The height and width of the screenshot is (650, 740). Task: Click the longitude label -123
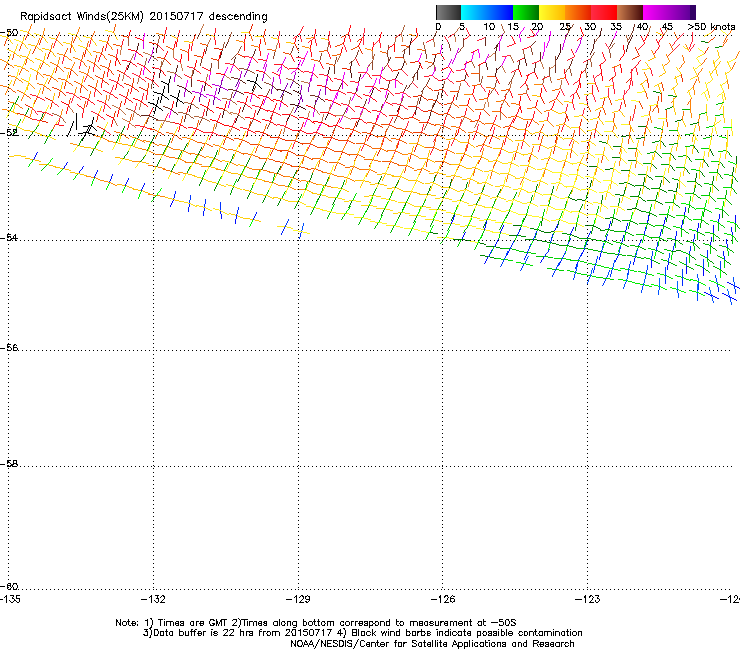click(x=588, y=599)
